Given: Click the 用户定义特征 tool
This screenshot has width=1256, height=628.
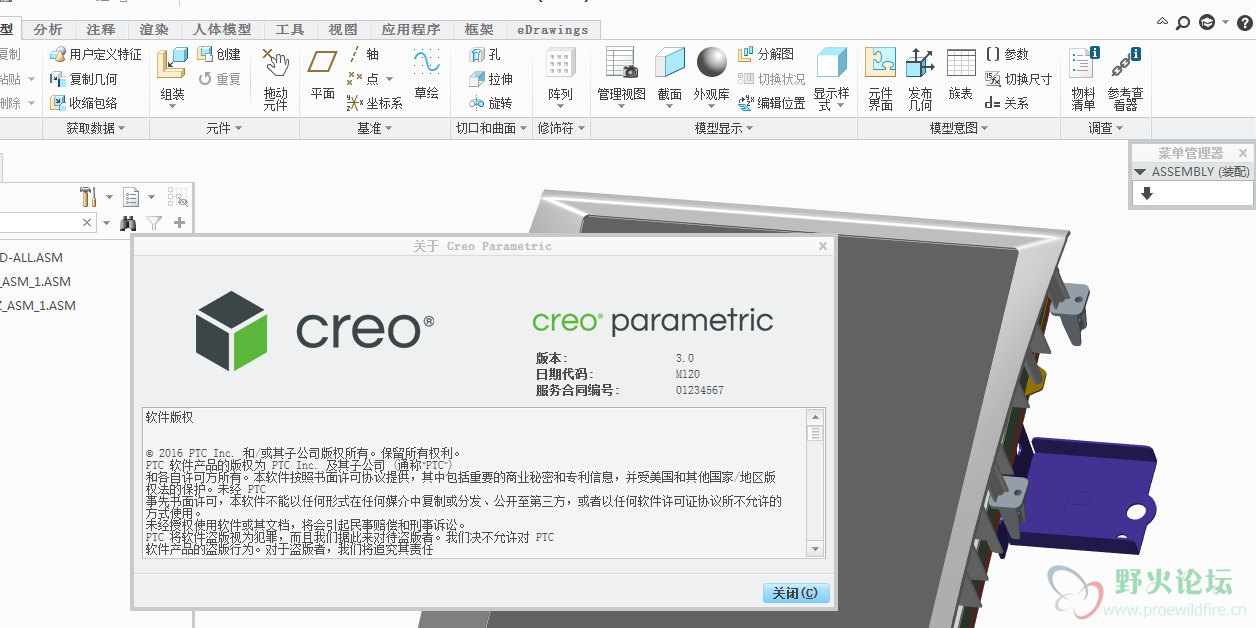Looking at the screenshot, I should click(x=96, y=54).
